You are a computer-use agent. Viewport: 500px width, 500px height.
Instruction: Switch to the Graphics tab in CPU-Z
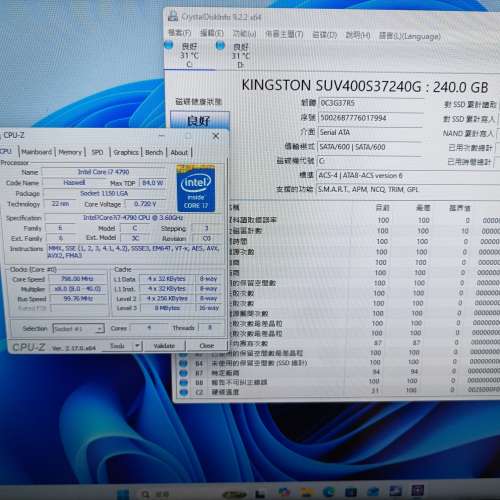point(126,152)
